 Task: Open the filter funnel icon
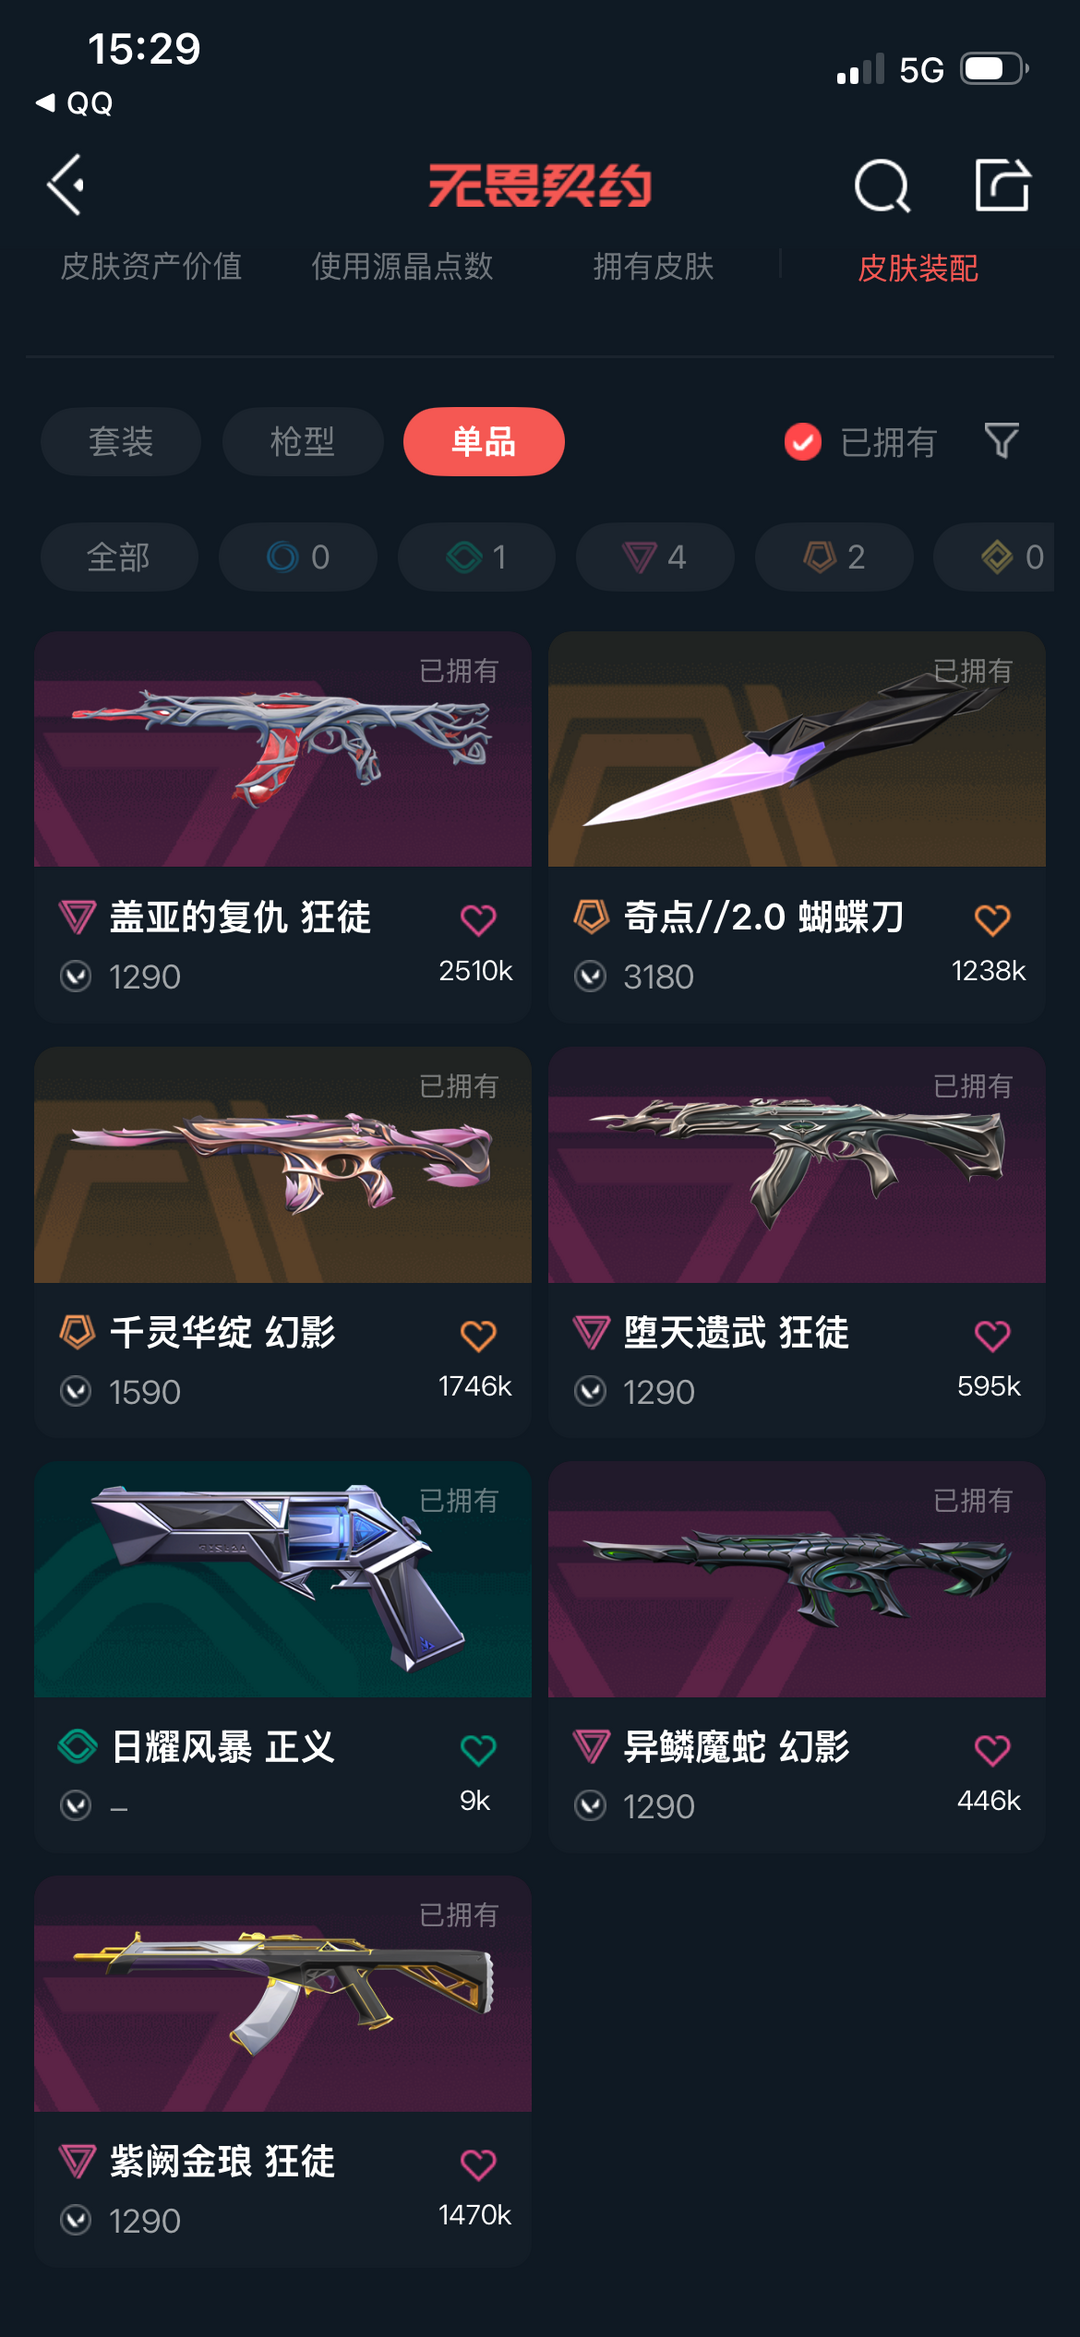point(1001,441)
